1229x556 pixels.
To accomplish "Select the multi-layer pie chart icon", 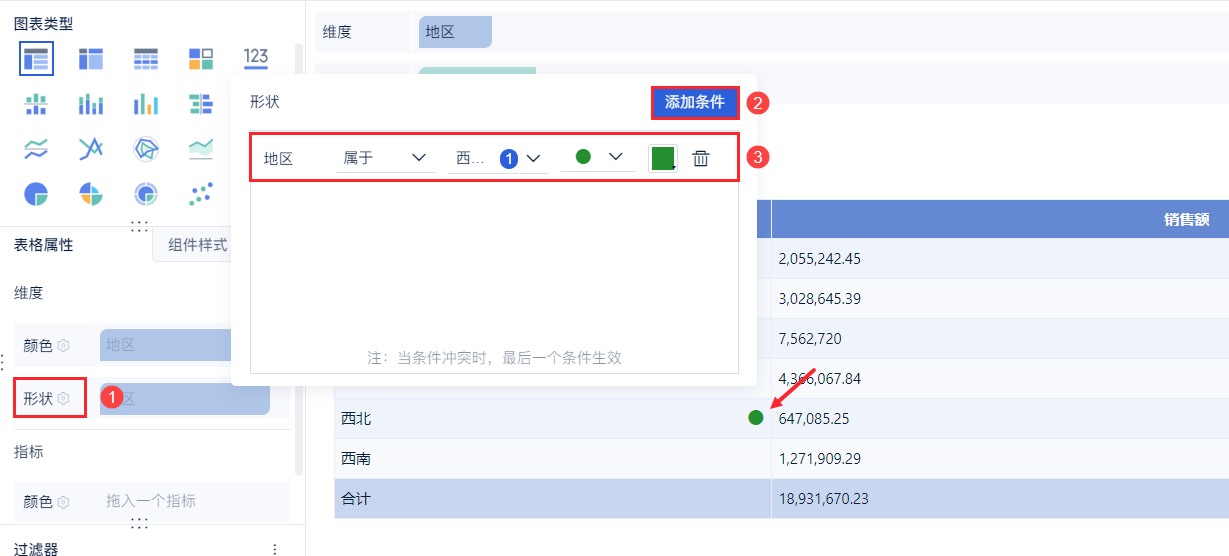I will coord(146,194).
